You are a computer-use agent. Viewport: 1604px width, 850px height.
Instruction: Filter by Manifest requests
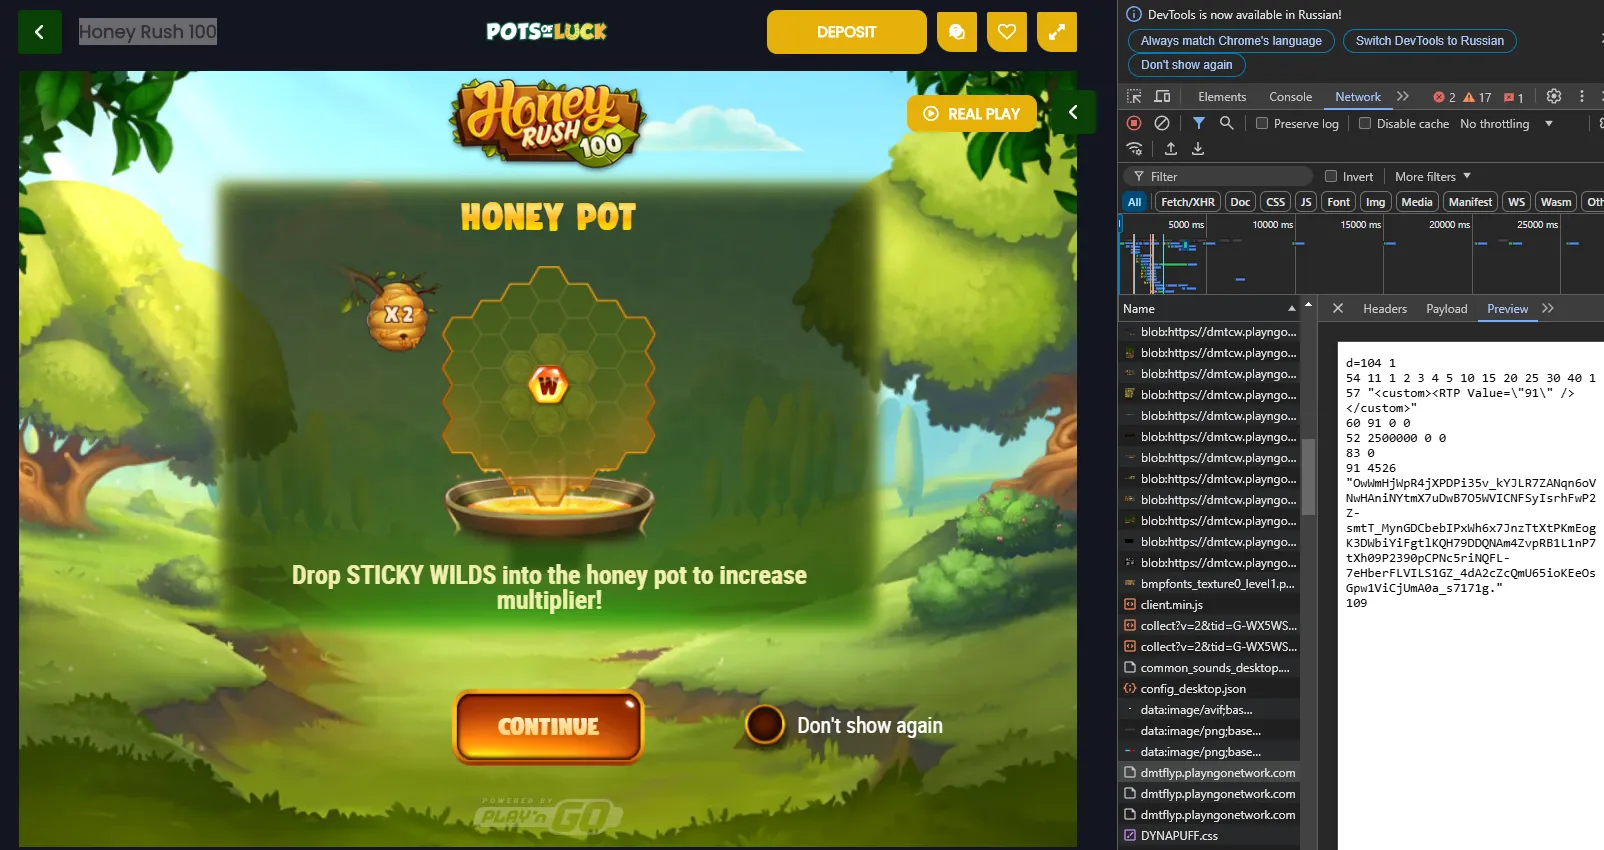[1470, 202]
